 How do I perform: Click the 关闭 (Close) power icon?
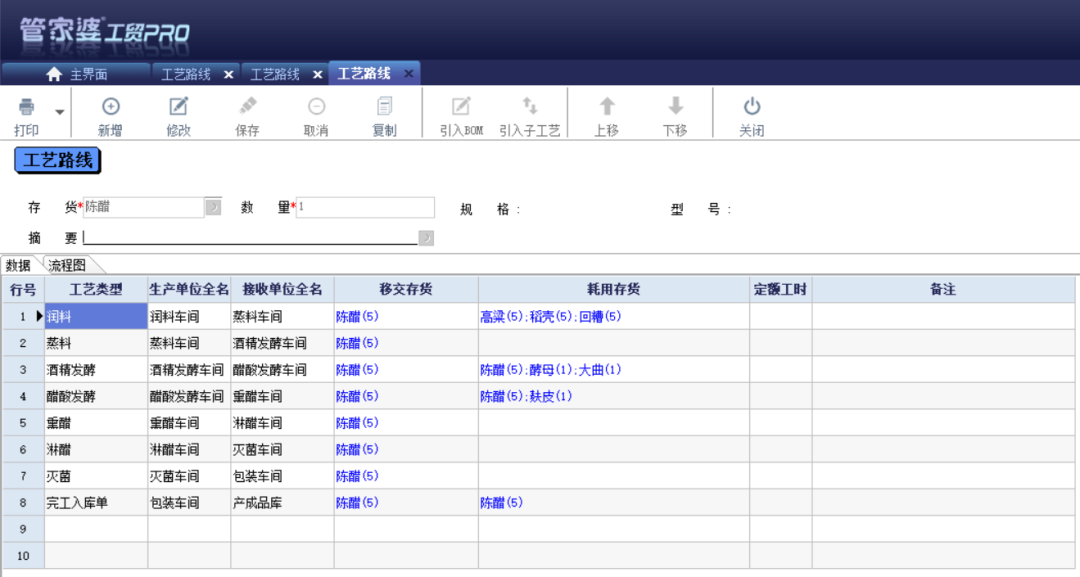[x=752, y=112]
